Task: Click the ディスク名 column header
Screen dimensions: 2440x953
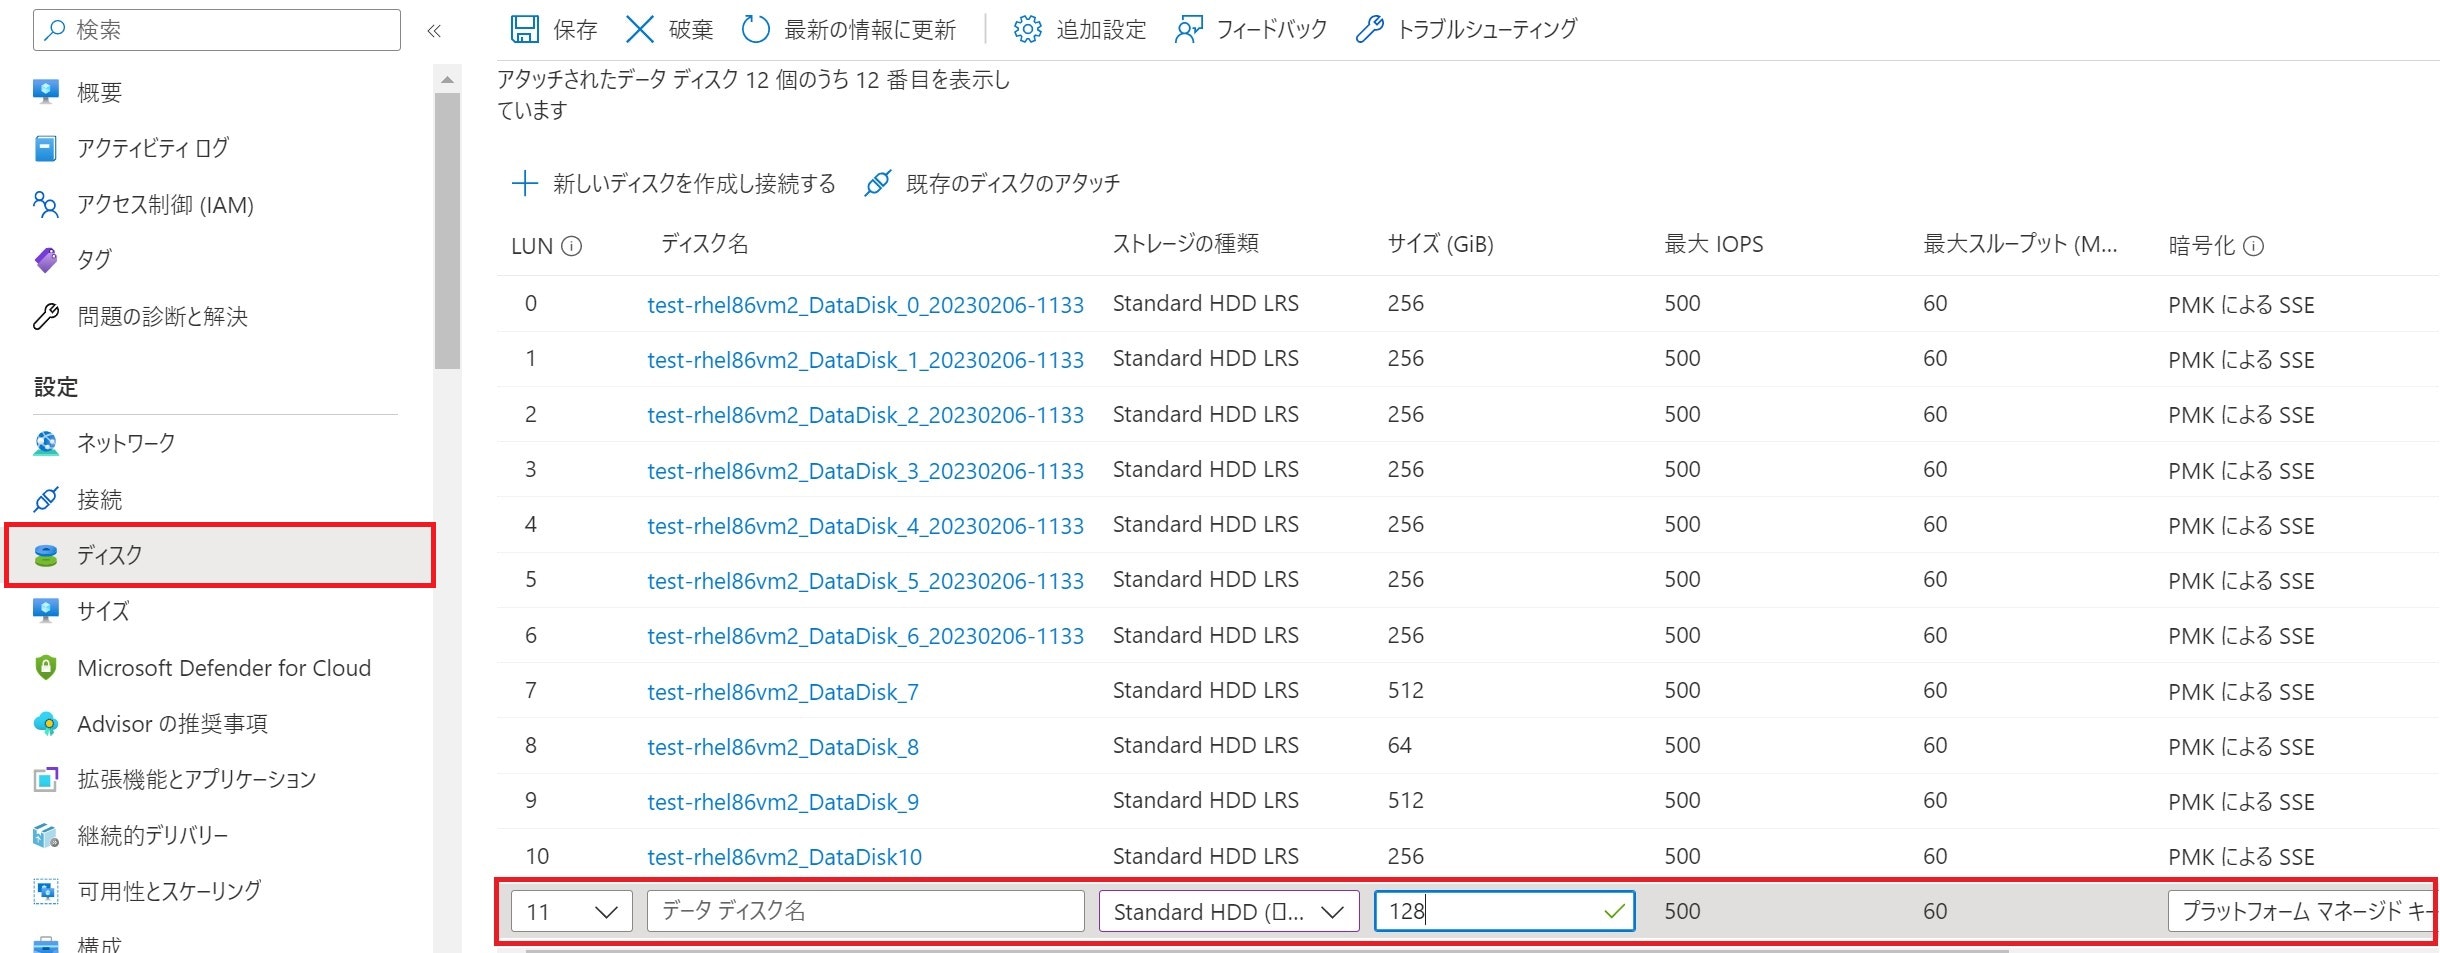Action: (704, 244)
